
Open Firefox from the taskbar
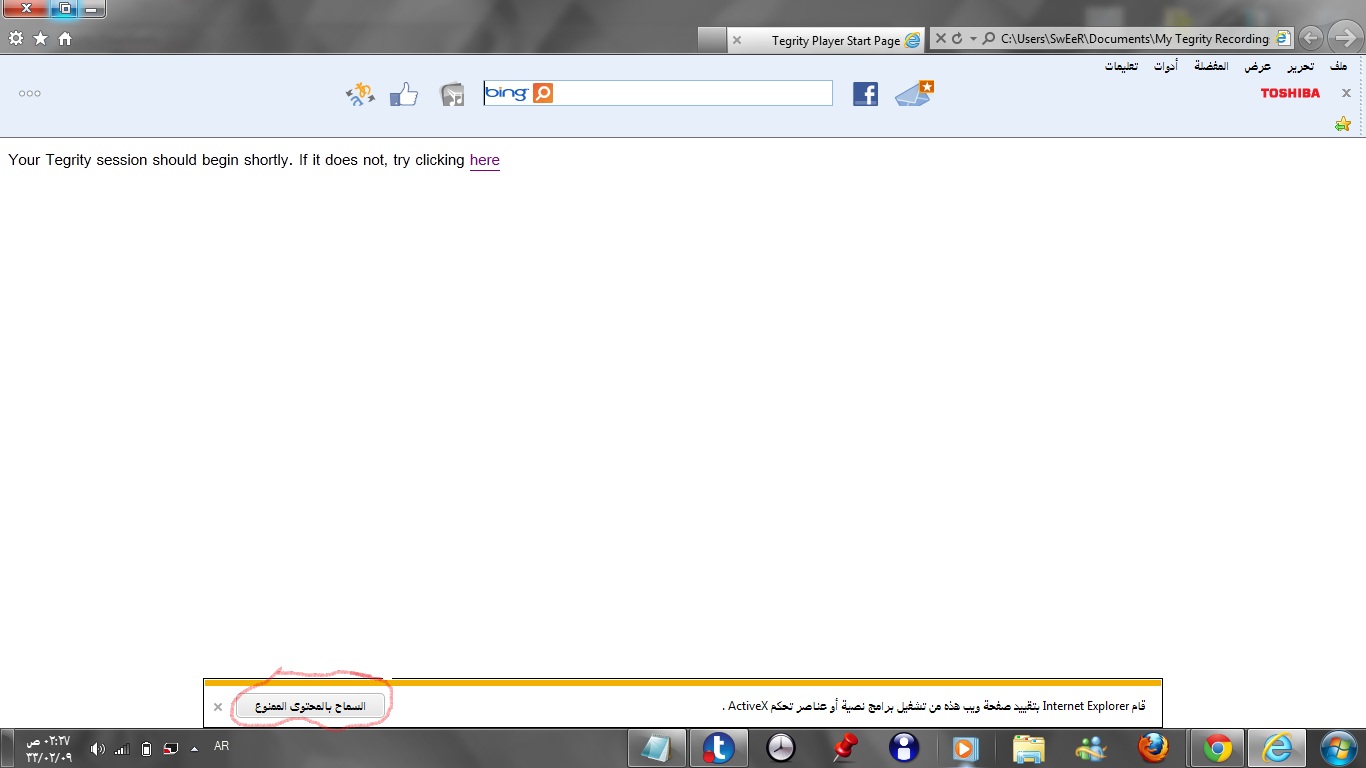click(1153, 748)
